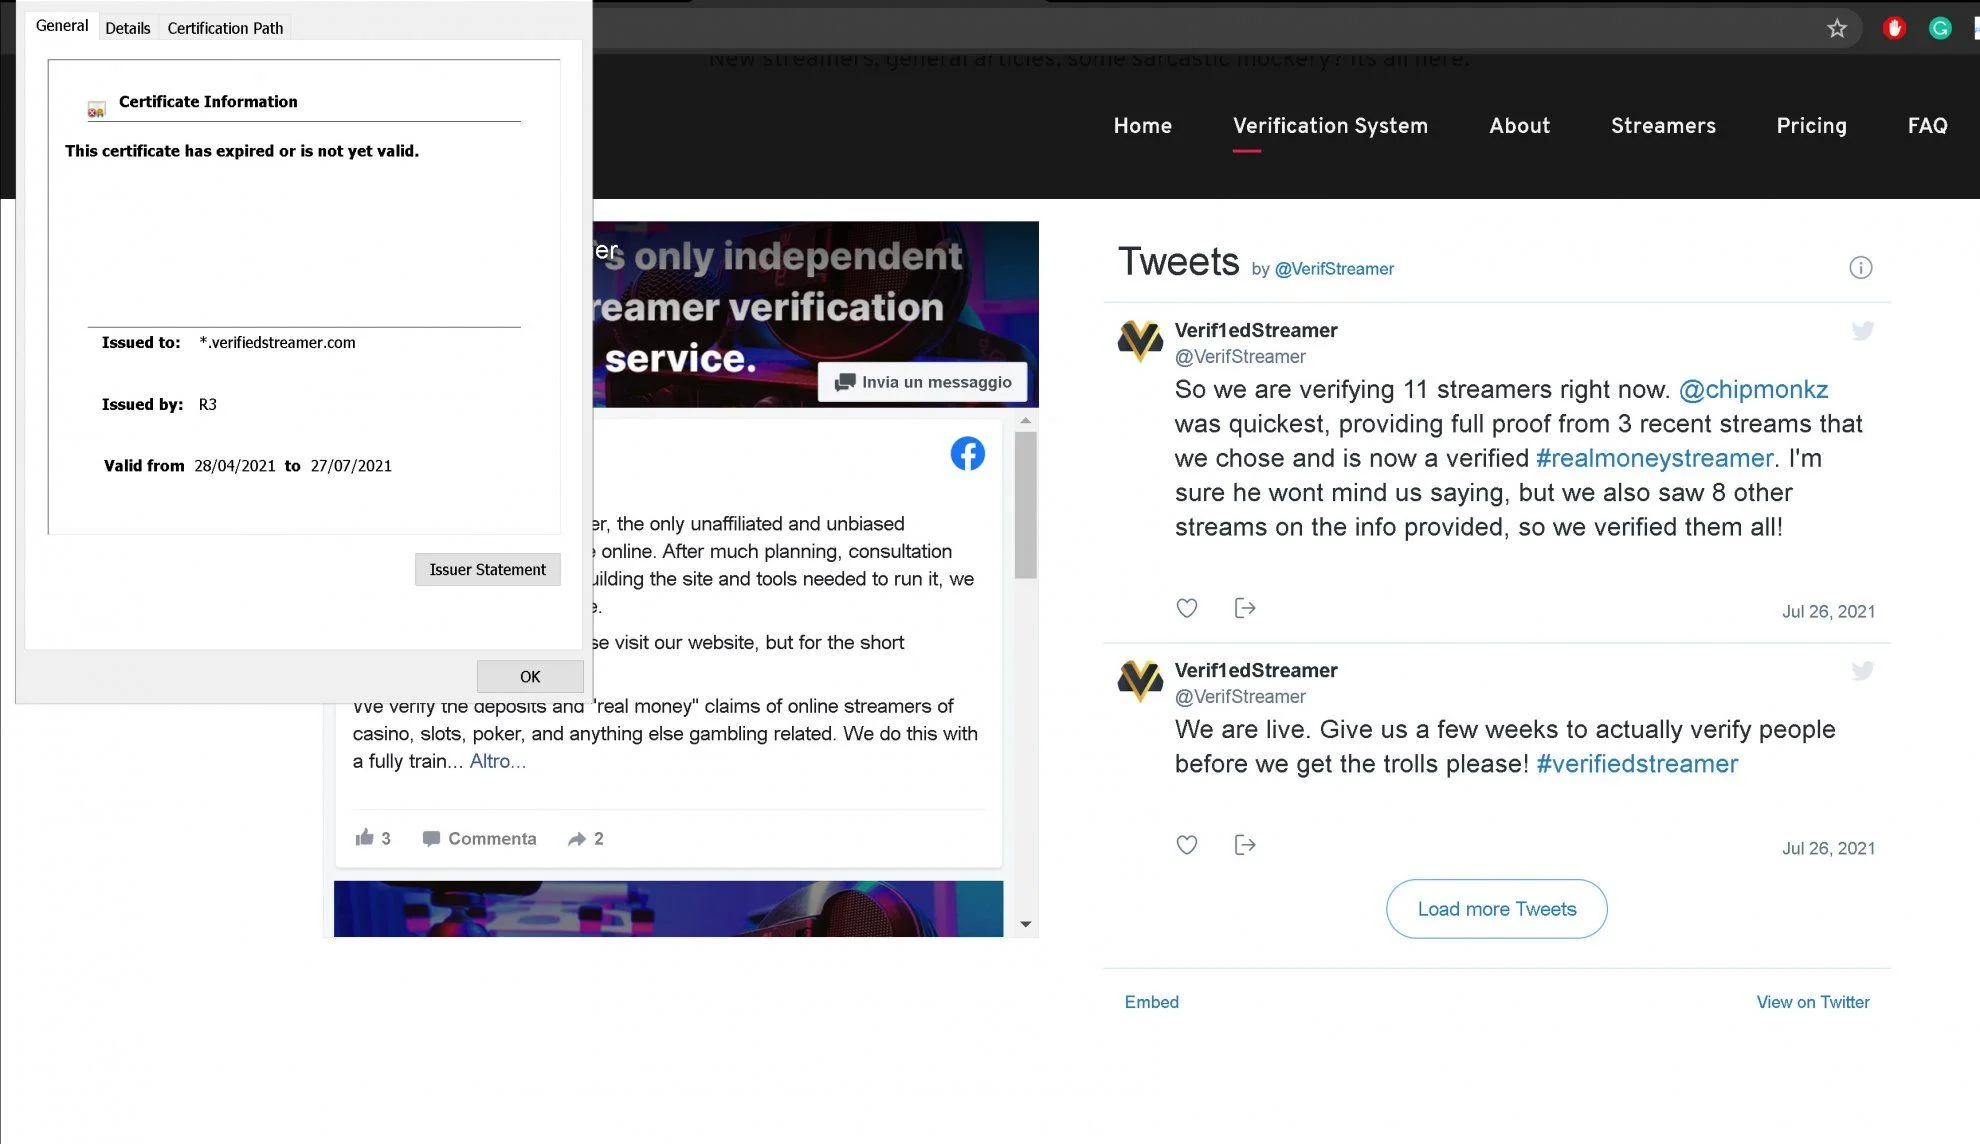Load more Tweets
This screenshot has height=1144, width=1980.
click(x=1497, y=909)
